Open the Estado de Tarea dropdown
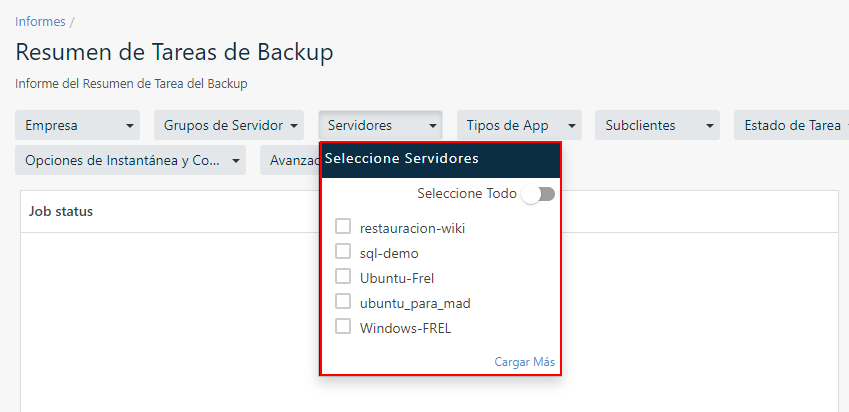The height and width of the screenshot is (412, 849). pos(790,126)
